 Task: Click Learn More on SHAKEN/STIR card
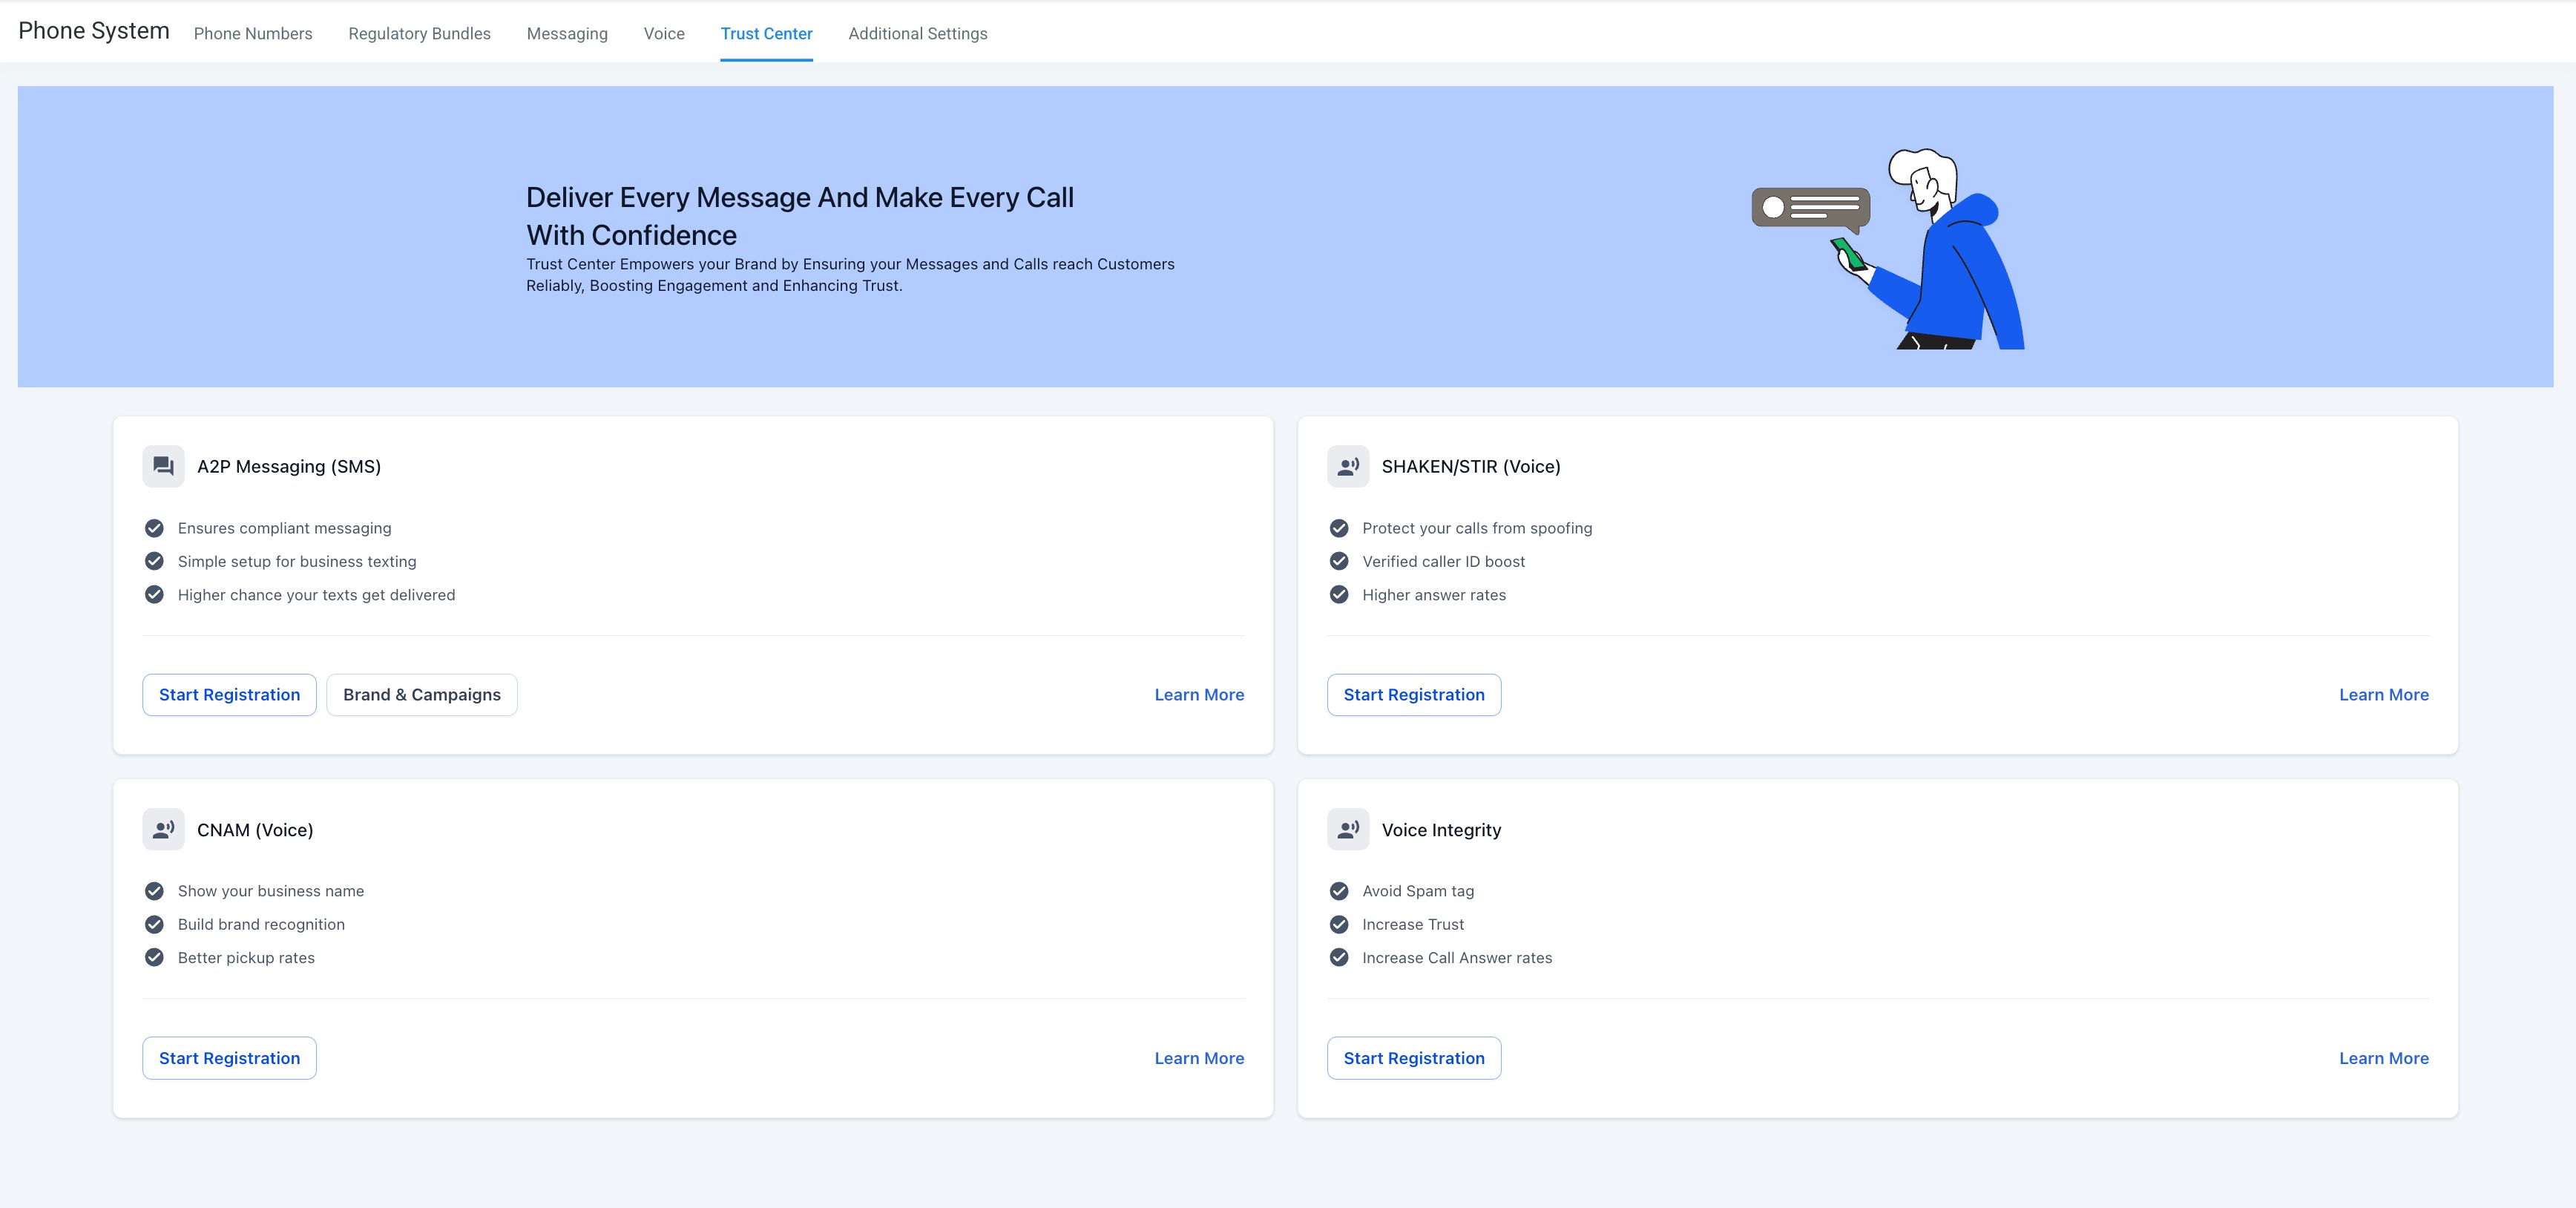(x=2384, y=694)
